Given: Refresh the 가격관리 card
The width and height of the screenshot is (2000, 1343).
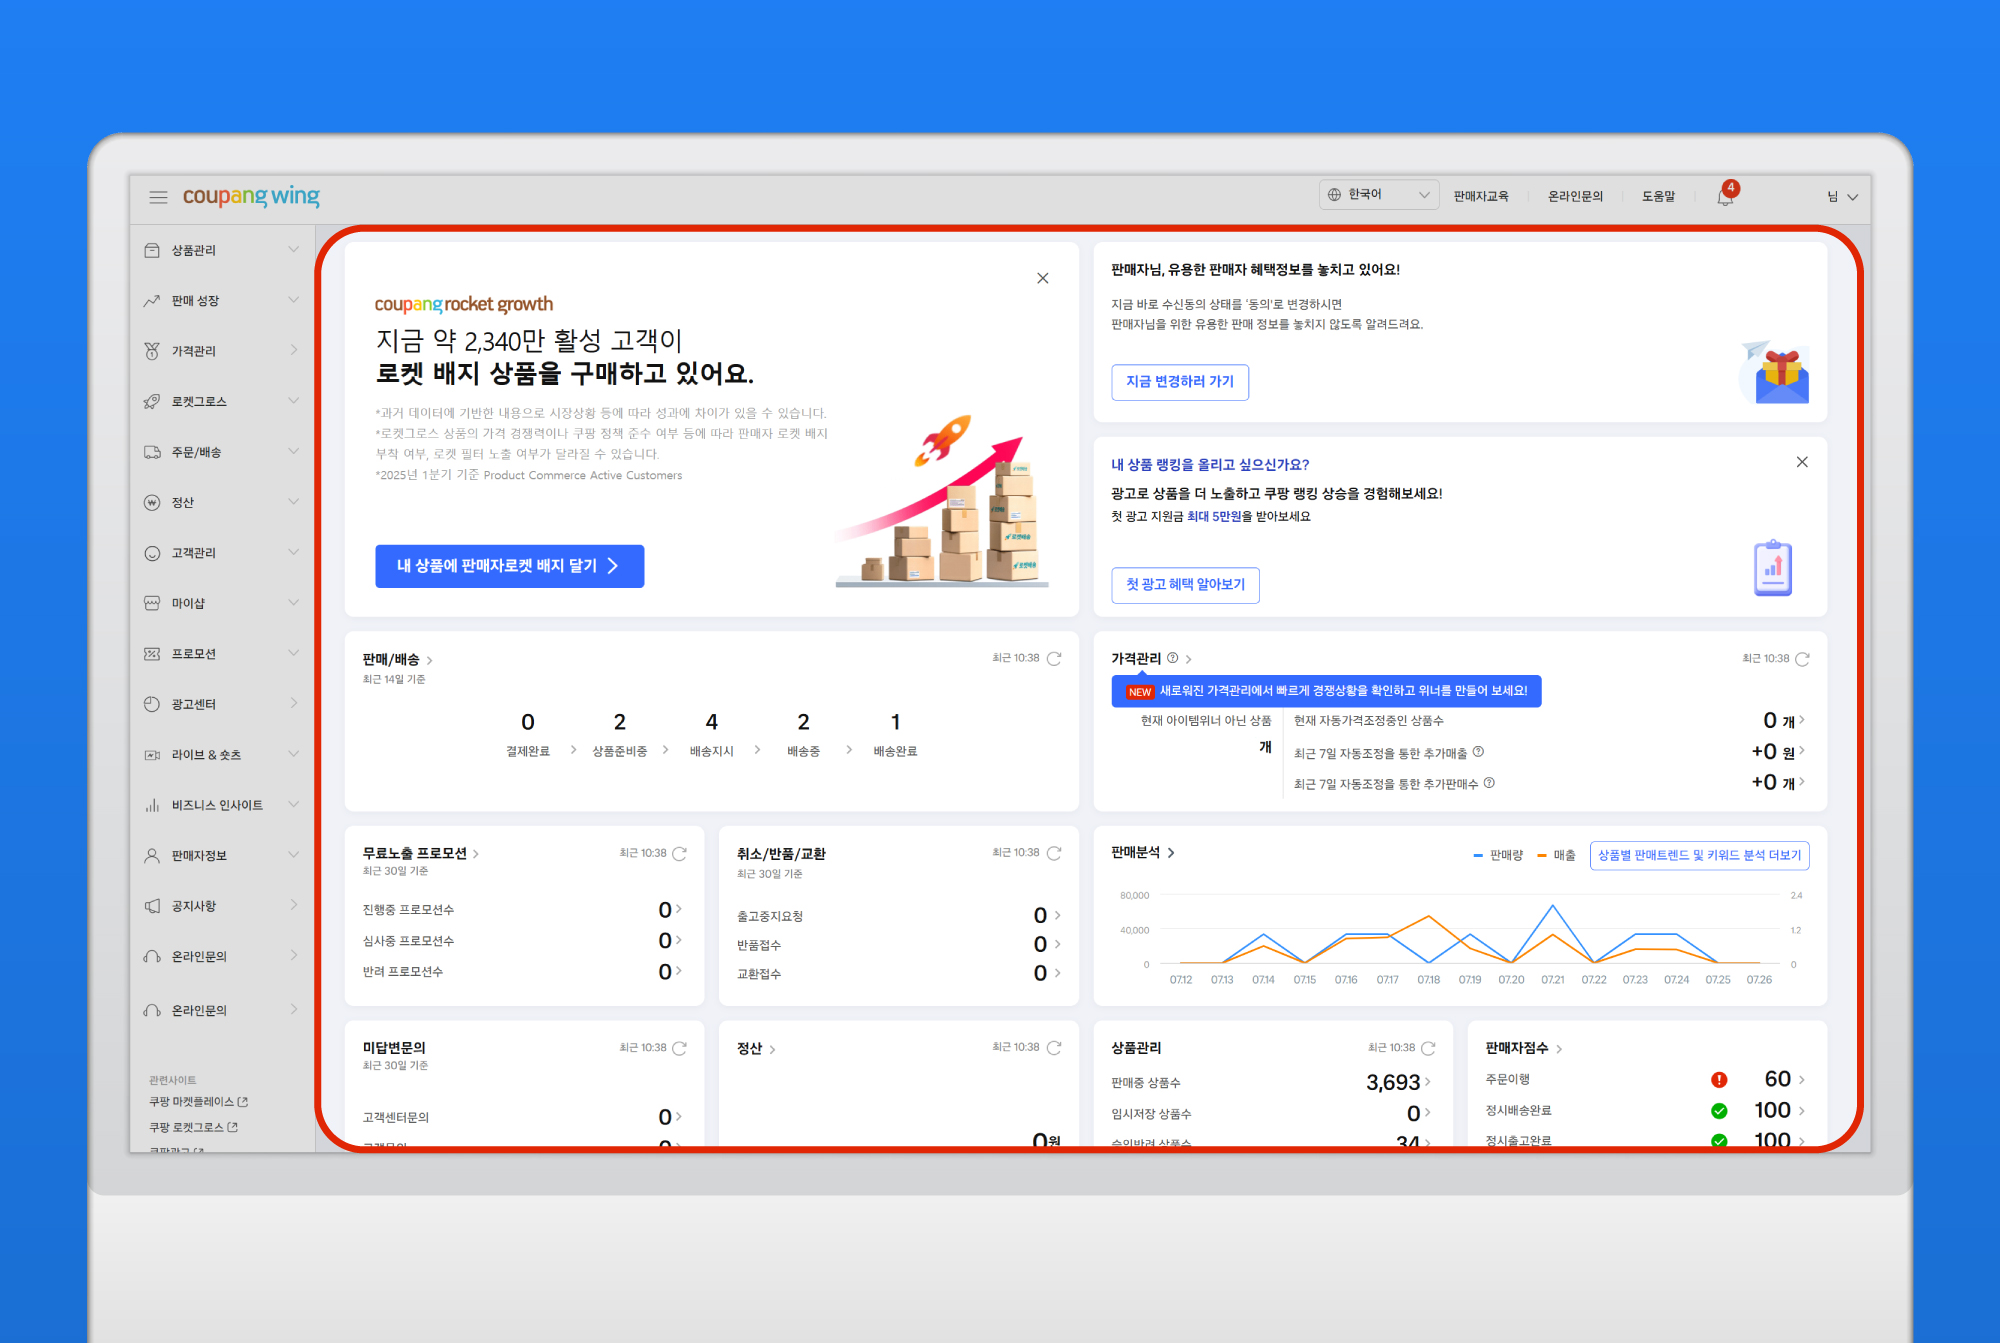Looking at the screenshot, I should (x=1802, y=659).
